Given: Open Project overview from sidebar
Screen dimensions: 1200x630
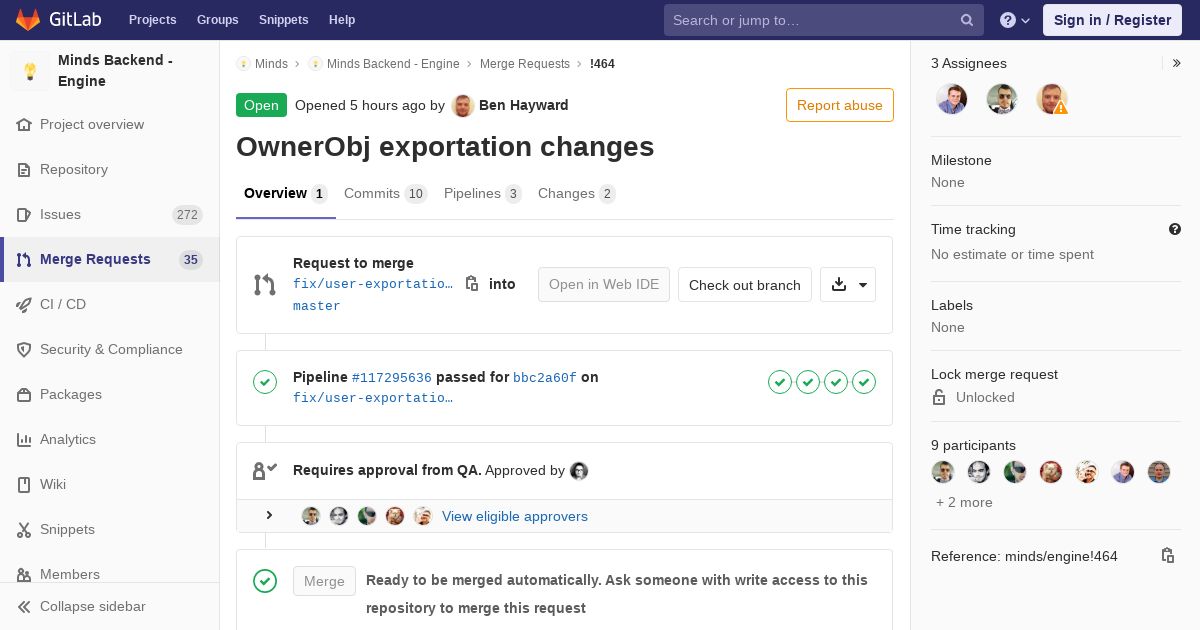Looking at the screenshot, I should tap(92, 124).
